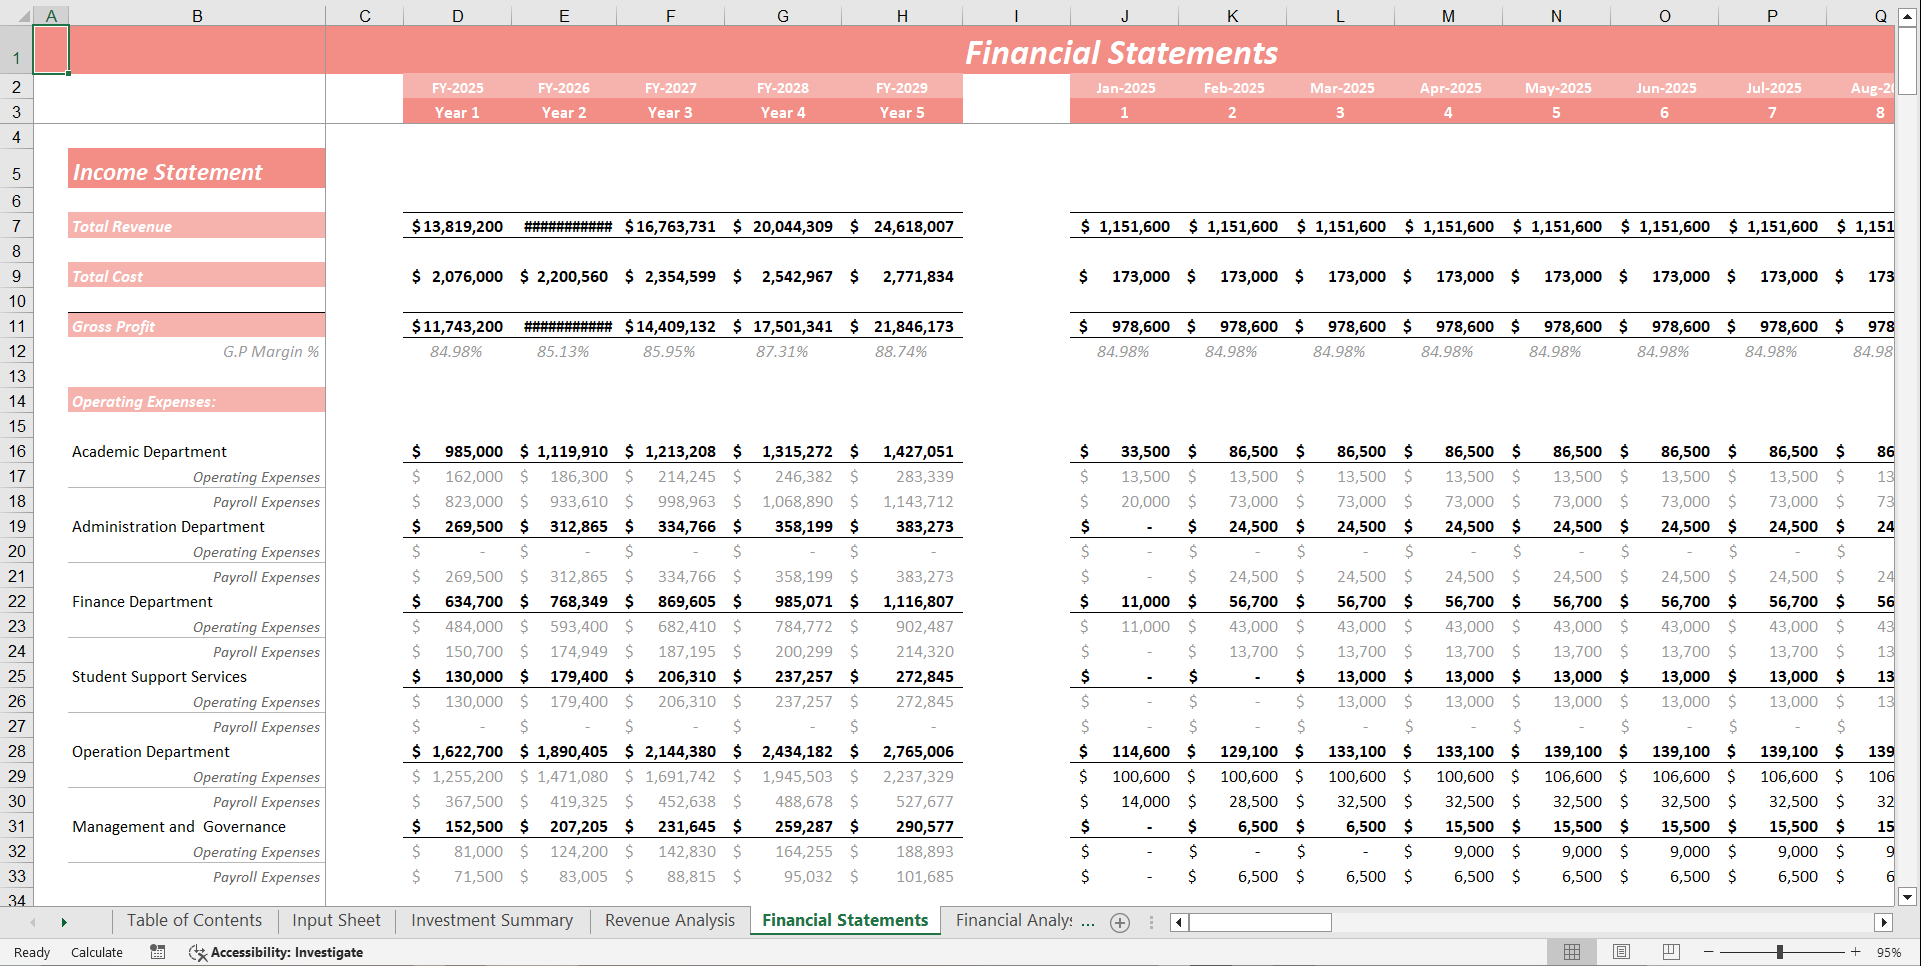Select column B header
Viewport: 1921px width, 966px height.
197,15
